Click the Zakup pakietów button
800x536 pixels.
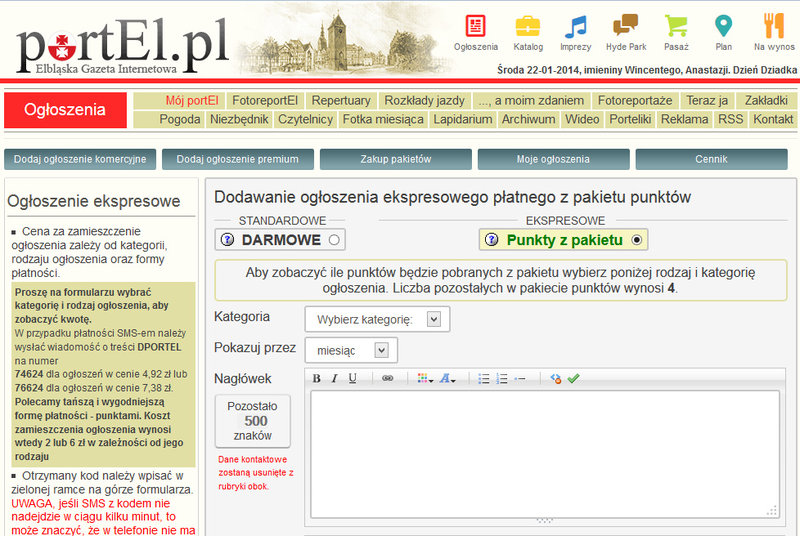[x=396, y=159]
